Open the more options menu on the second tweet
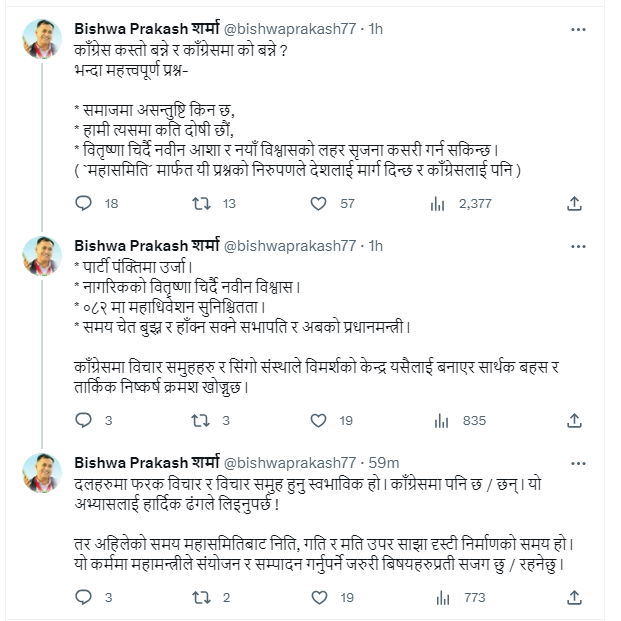The width and height of the screenshot is (621, 621). pos(578,246)
